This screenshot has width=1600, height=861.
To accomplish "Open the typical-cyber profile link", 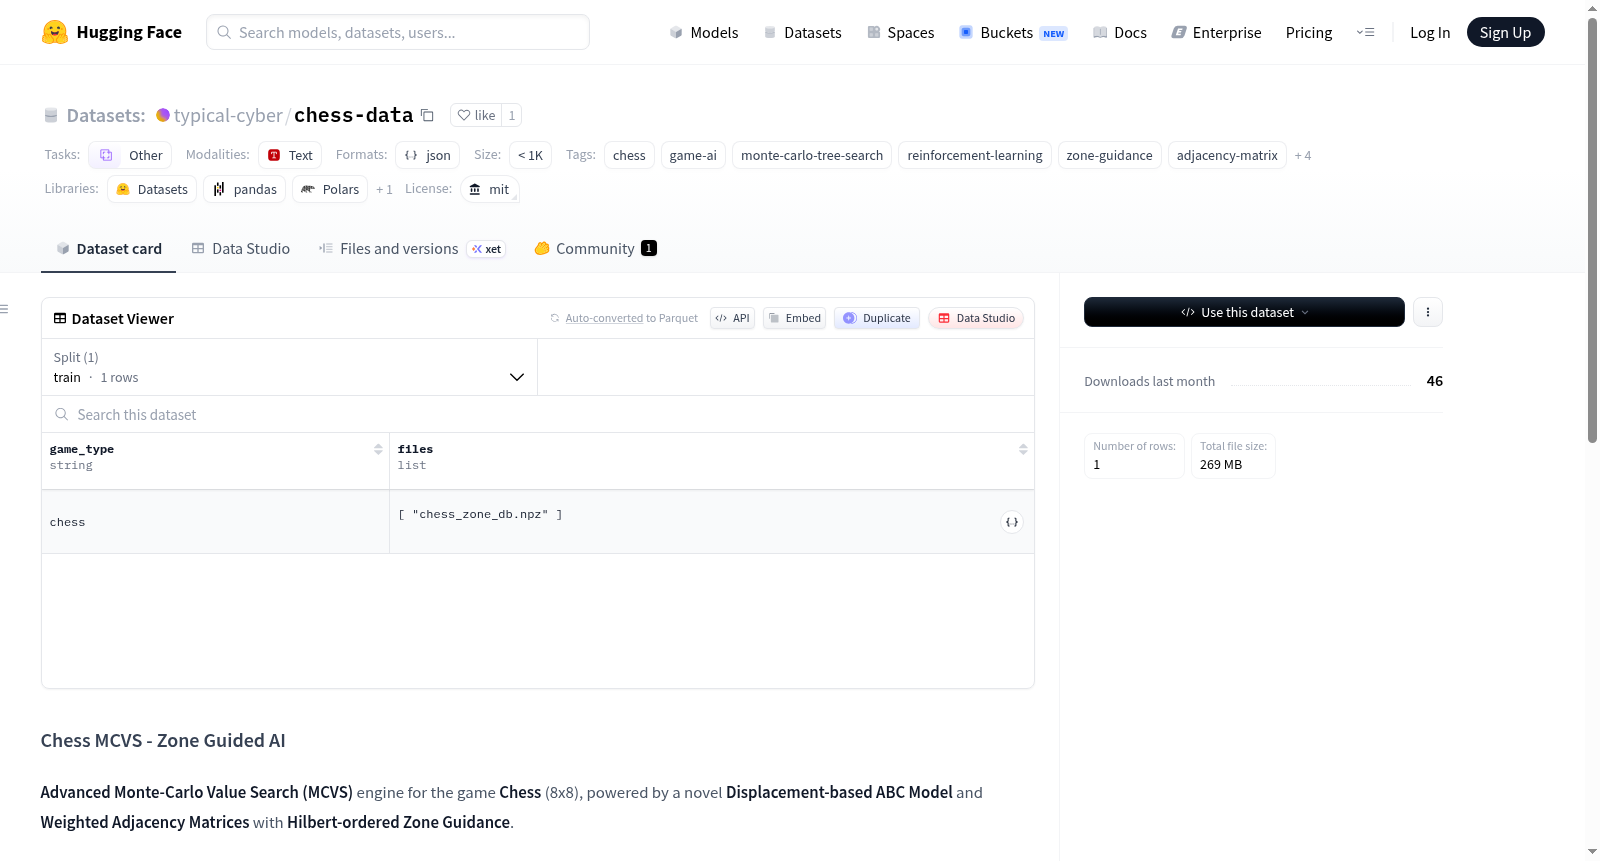I will click(x=228, y=115).
